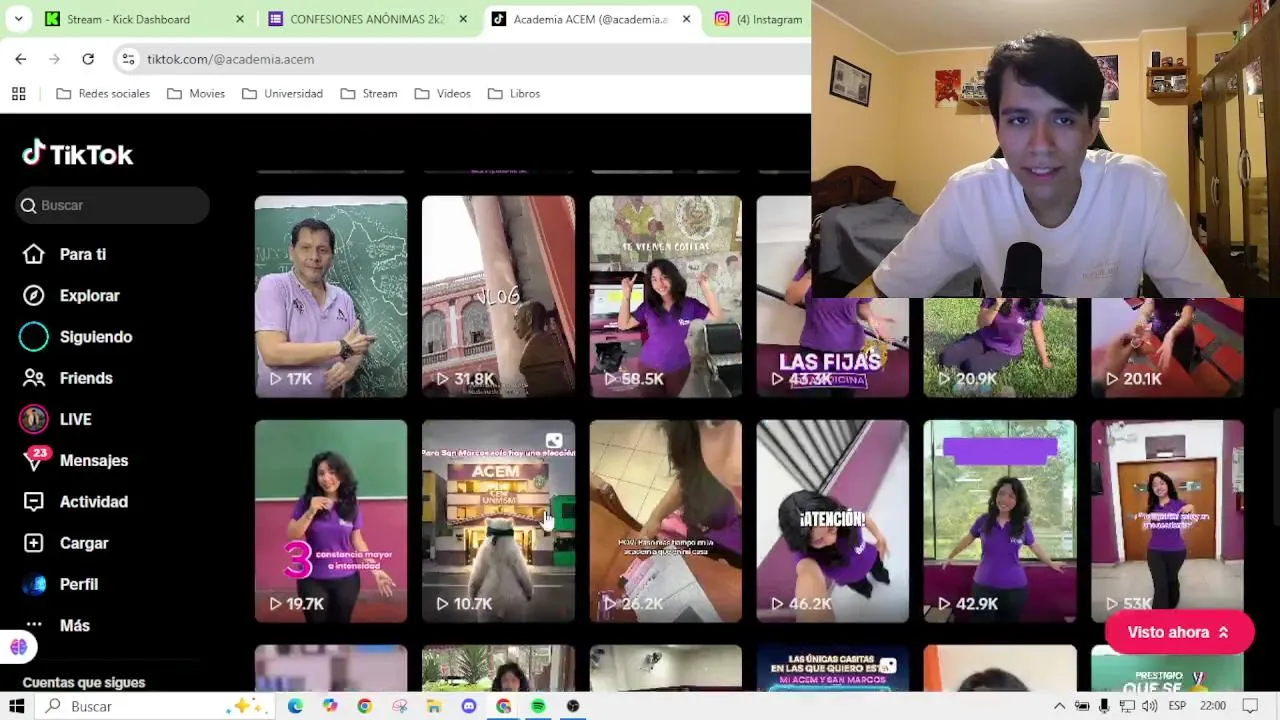Viewport: 1280px width, 720px height.
Task: Open the Explorar compass page
Action: point(70,295)
